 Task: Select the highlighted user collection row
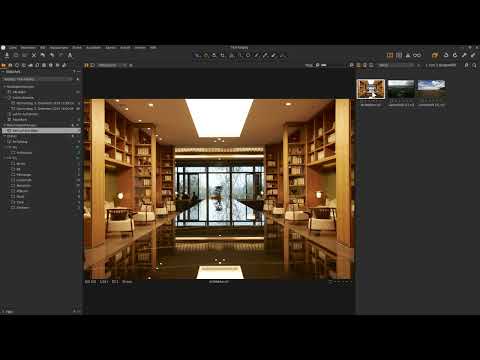pos(41,131)
